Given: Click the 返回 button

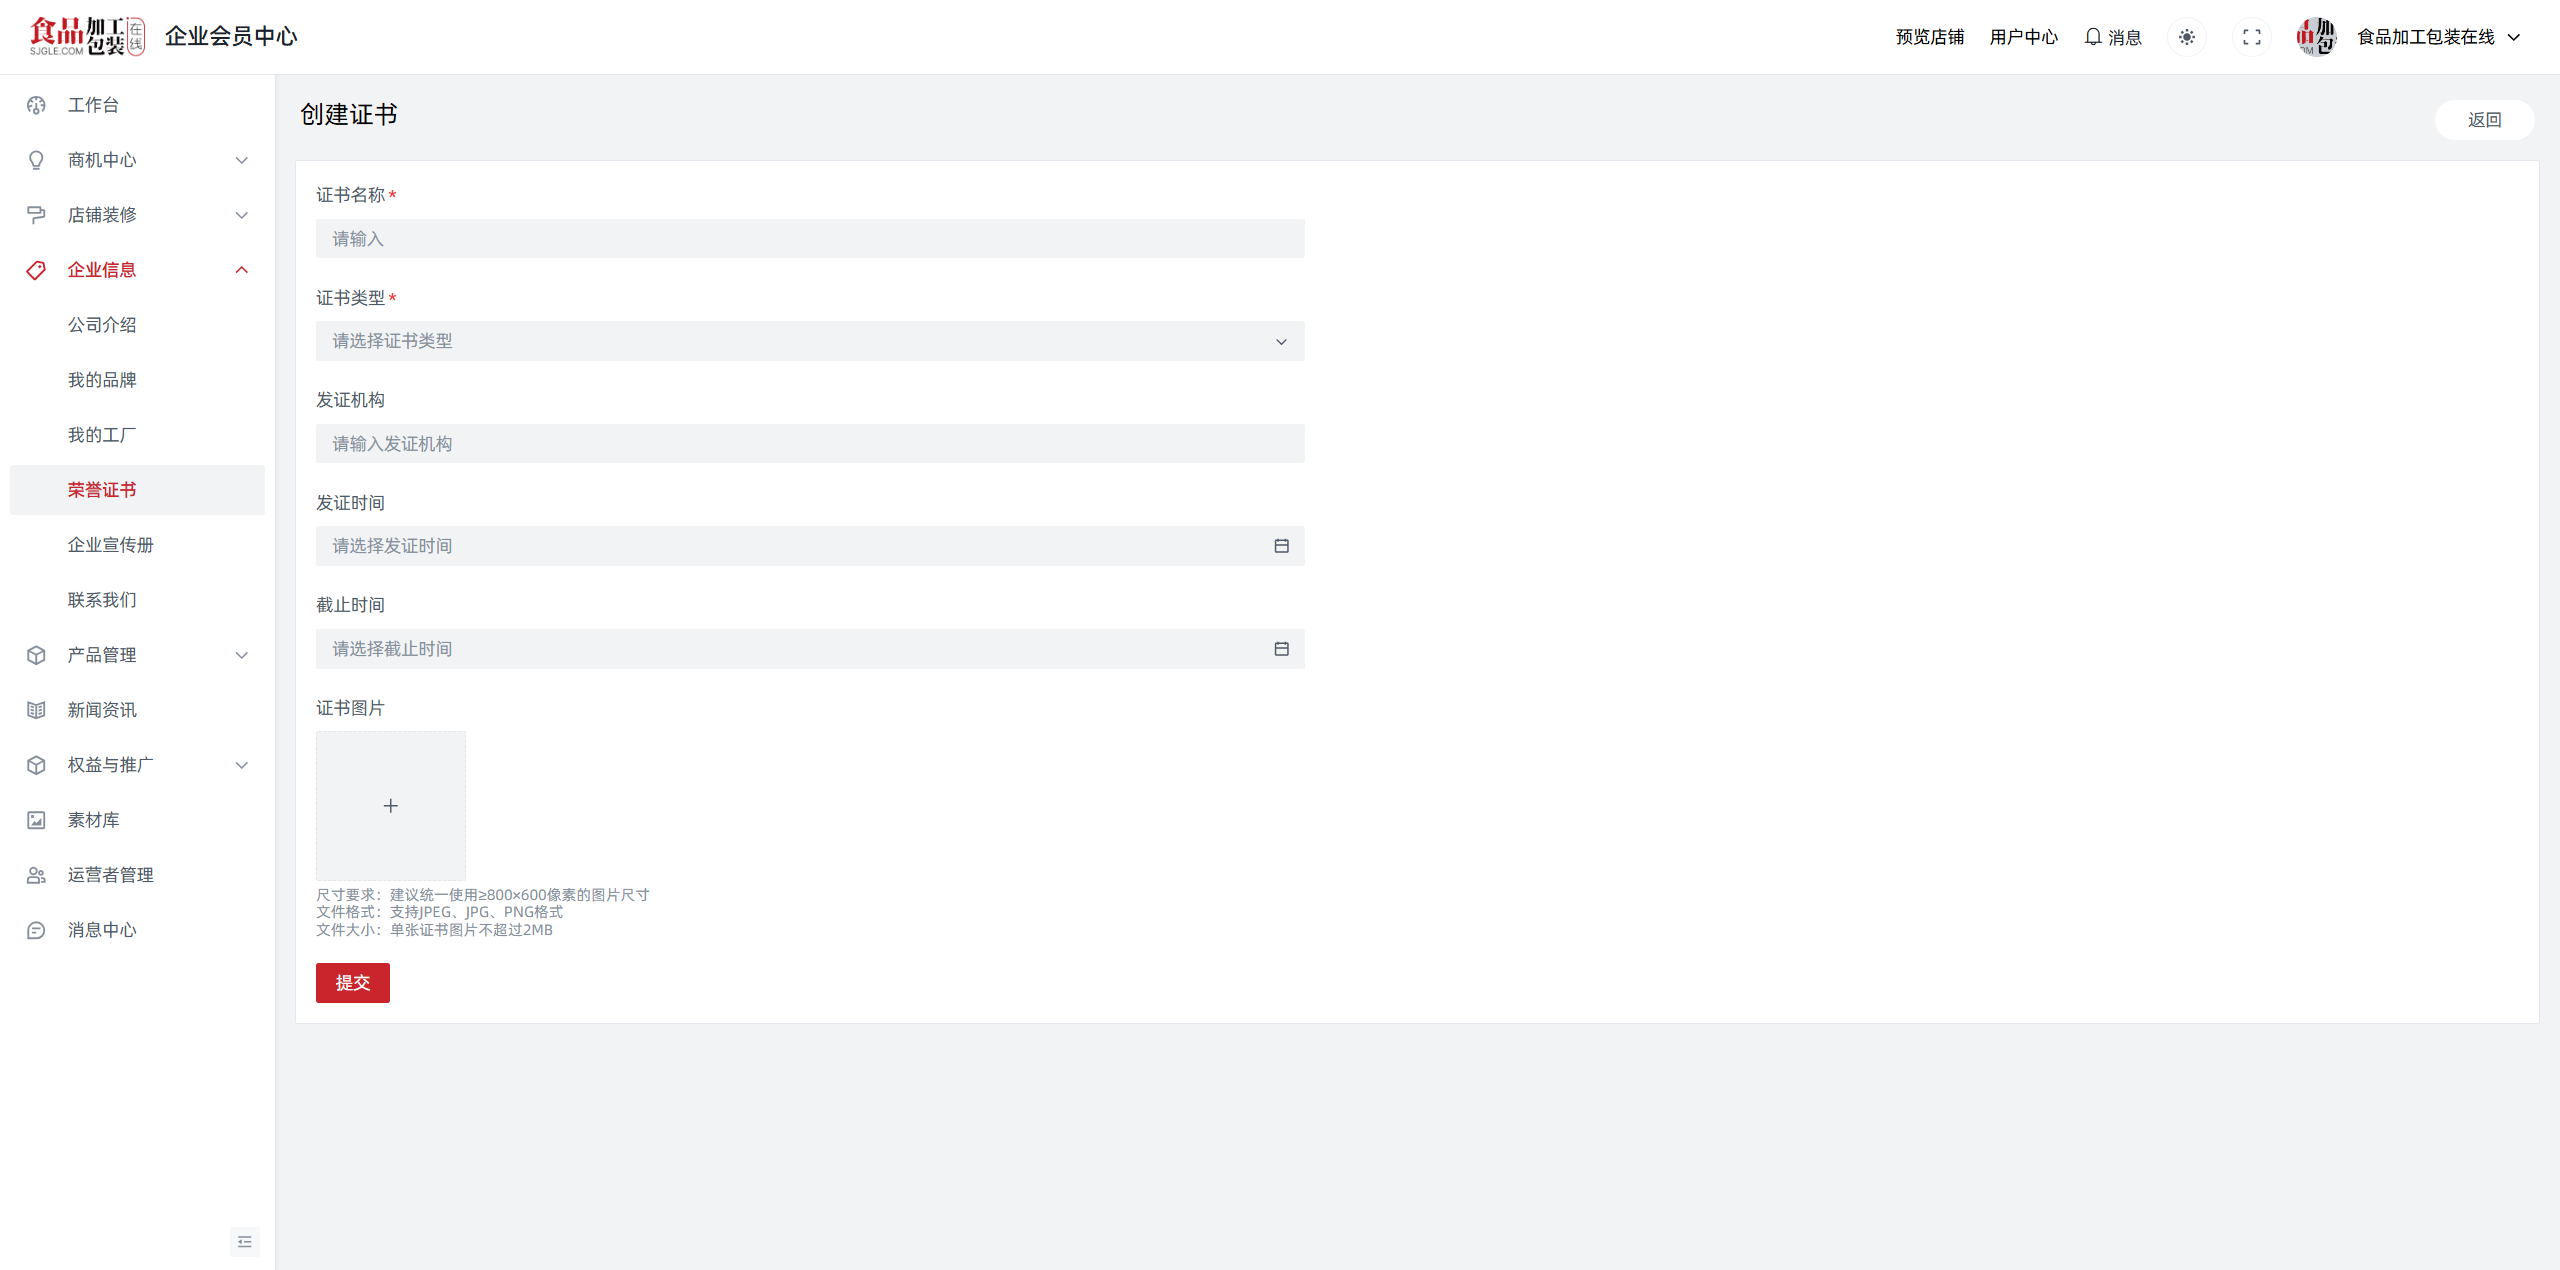Looking at the screenshot, I should tap(2484, 120).
